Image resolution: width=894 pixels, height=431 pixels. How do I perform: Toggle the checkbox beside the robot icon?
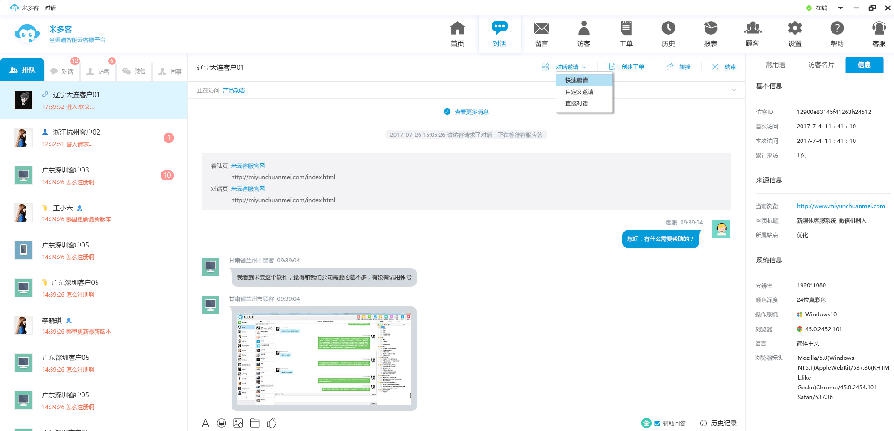(x=657, y=424)
